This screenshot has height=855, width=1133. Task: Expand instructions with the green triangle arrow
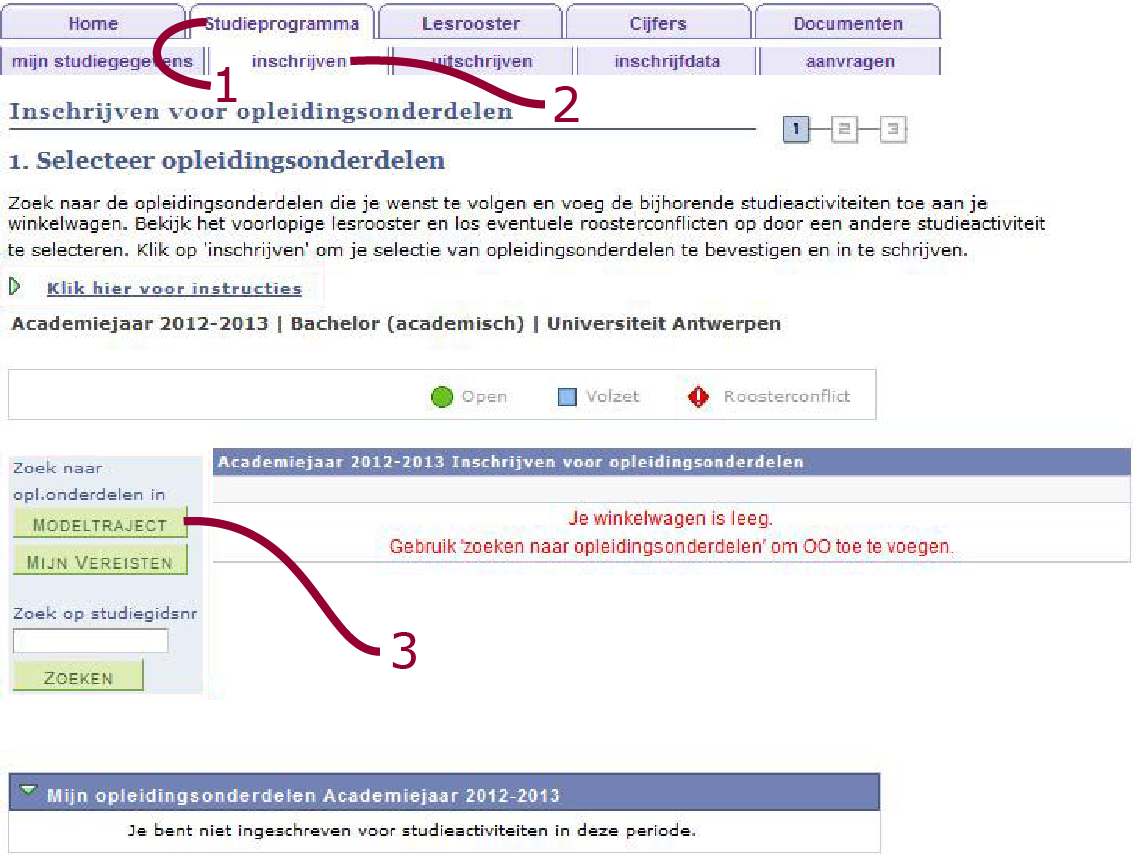[x=15, y=287]
